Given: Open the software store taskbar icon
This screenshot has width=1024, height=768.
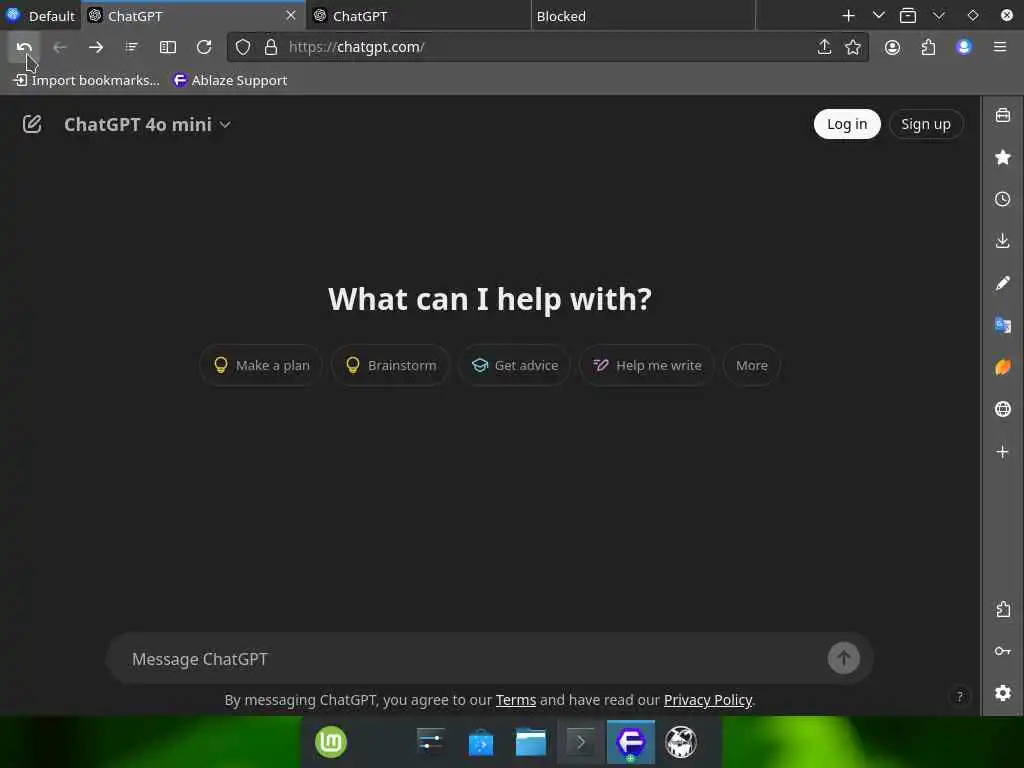Looking at the screenshot, I should (x=481, y=742).
